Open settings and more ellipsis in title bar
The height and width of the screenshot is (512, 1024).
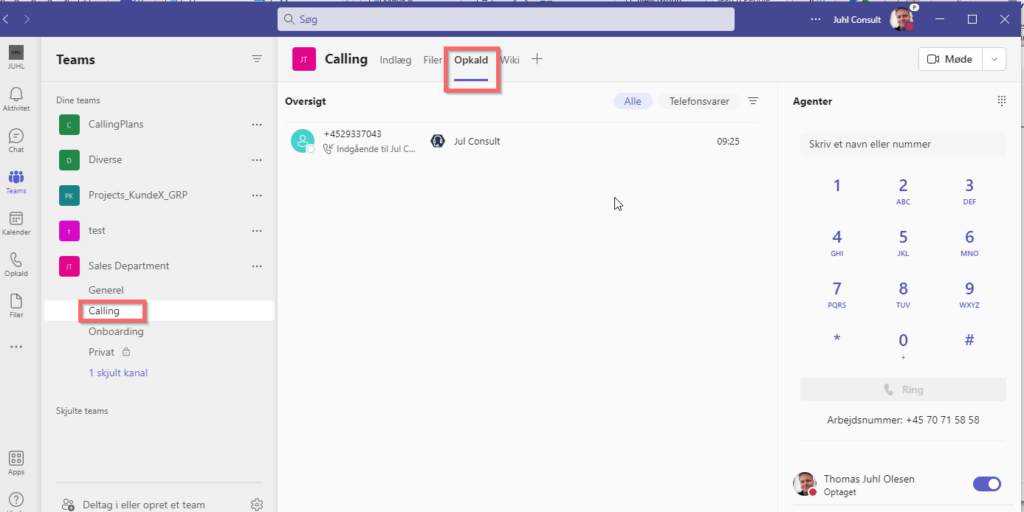point(816,20)
